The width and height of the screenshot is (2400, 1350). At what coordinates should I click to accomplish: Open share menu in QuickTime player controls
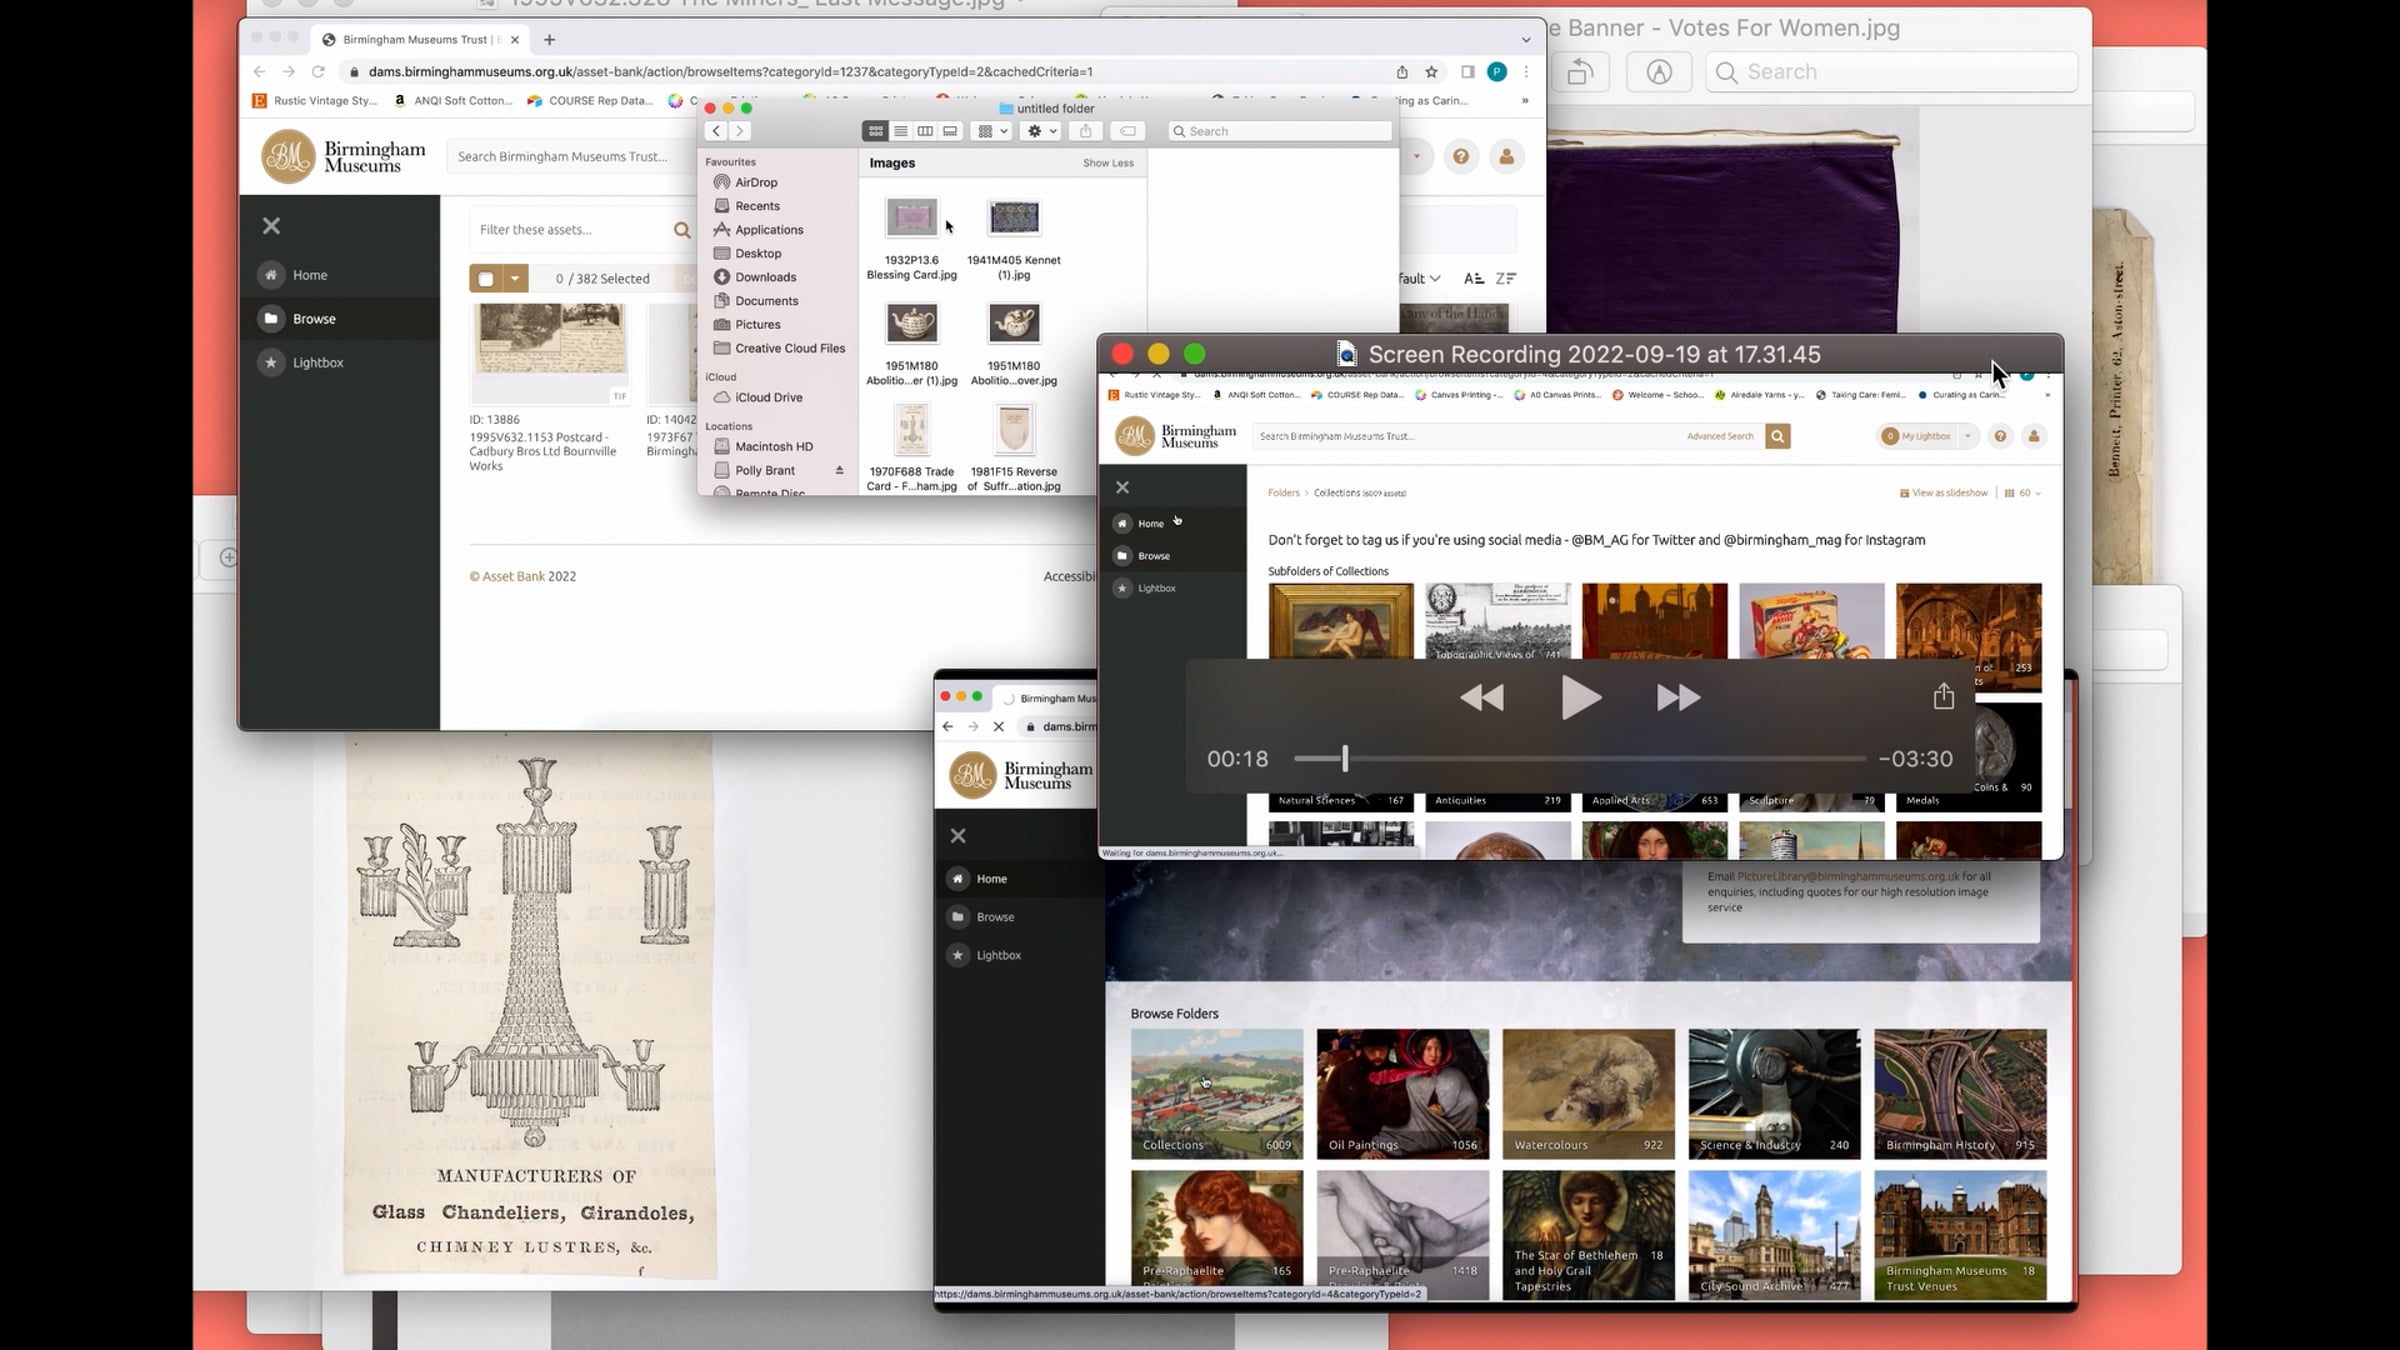point(1943,696)
